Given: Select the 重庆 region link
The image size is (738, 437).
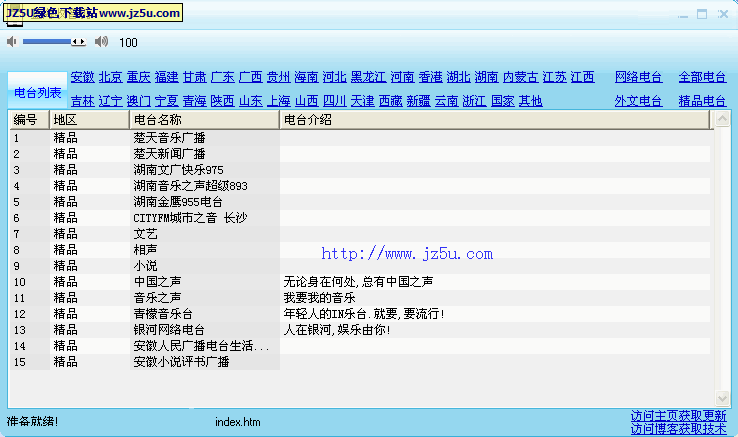Looking at the screenshot, I should (x=138, y=77).
